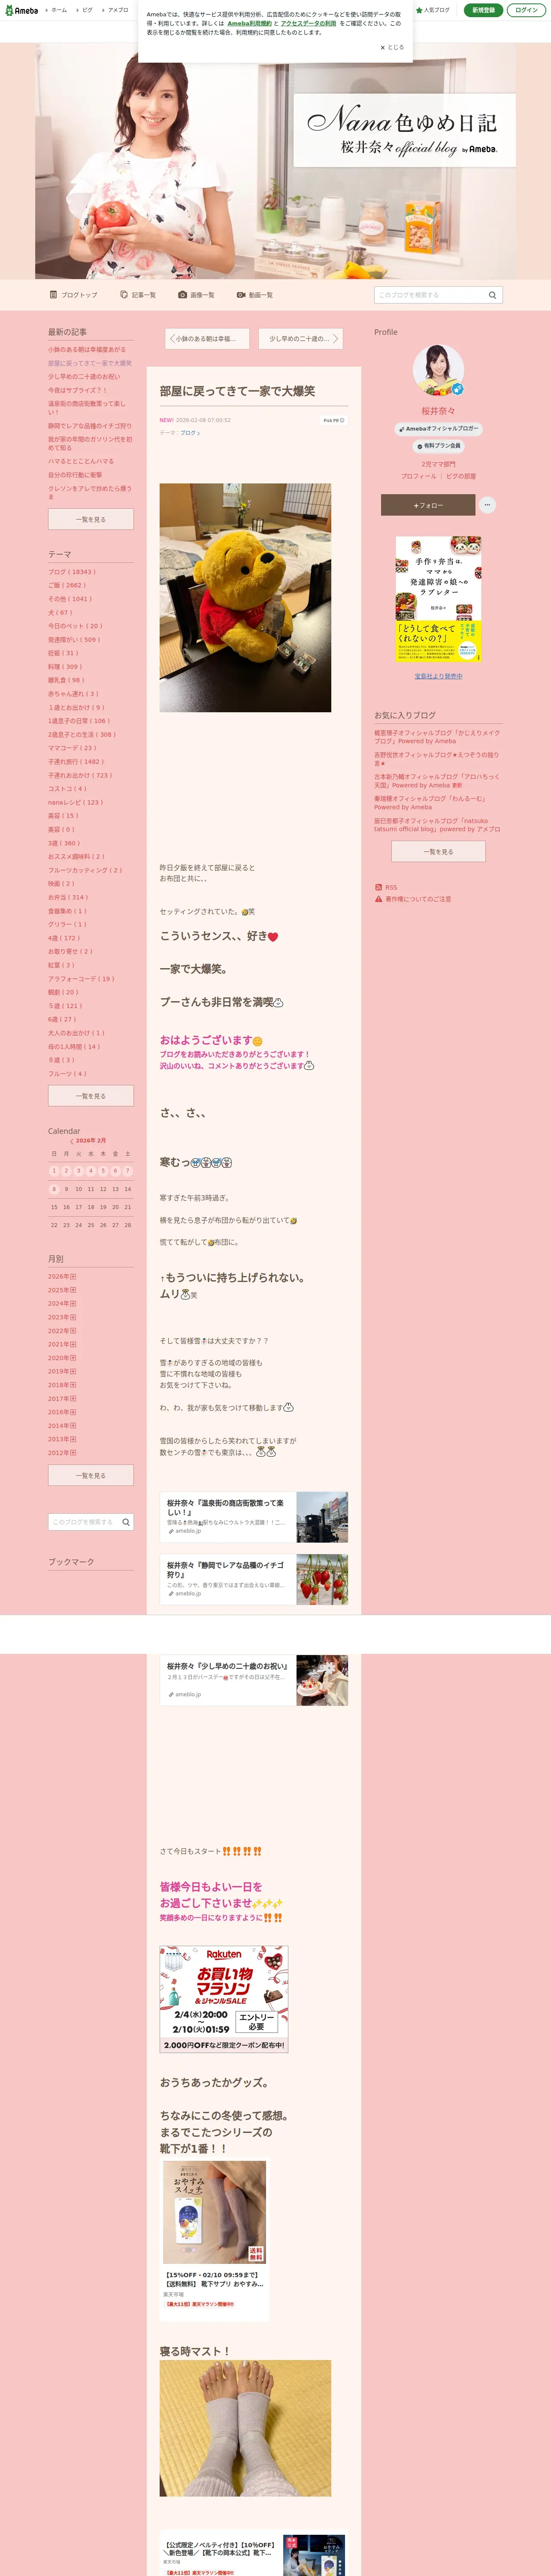Open the 記事一覧 tab
This screenshot has width=551, height=2576.
(x=138, y=295)
